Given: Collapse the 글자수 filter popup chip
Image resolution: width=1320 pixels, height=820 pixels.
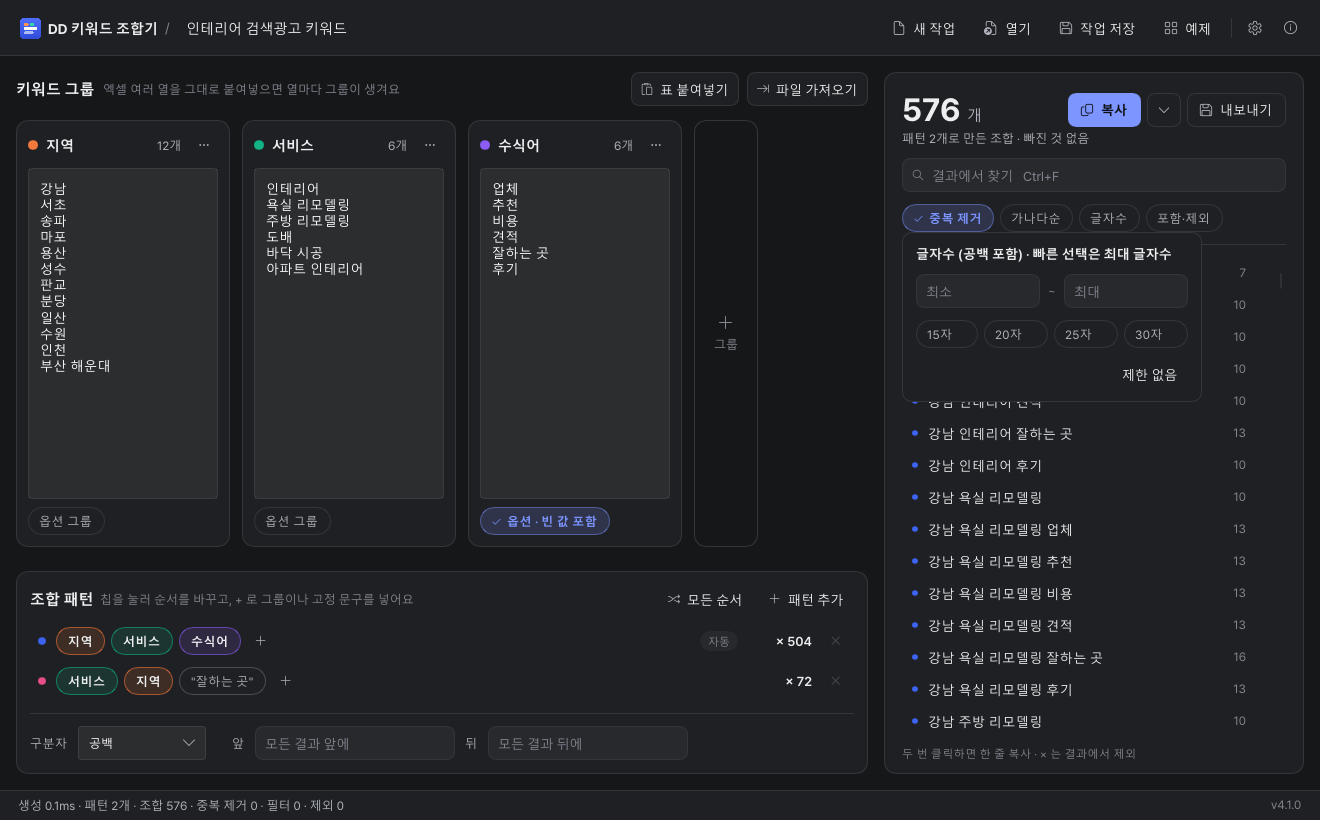Looking at the screenshot, I should click(x=1109, y=218).
